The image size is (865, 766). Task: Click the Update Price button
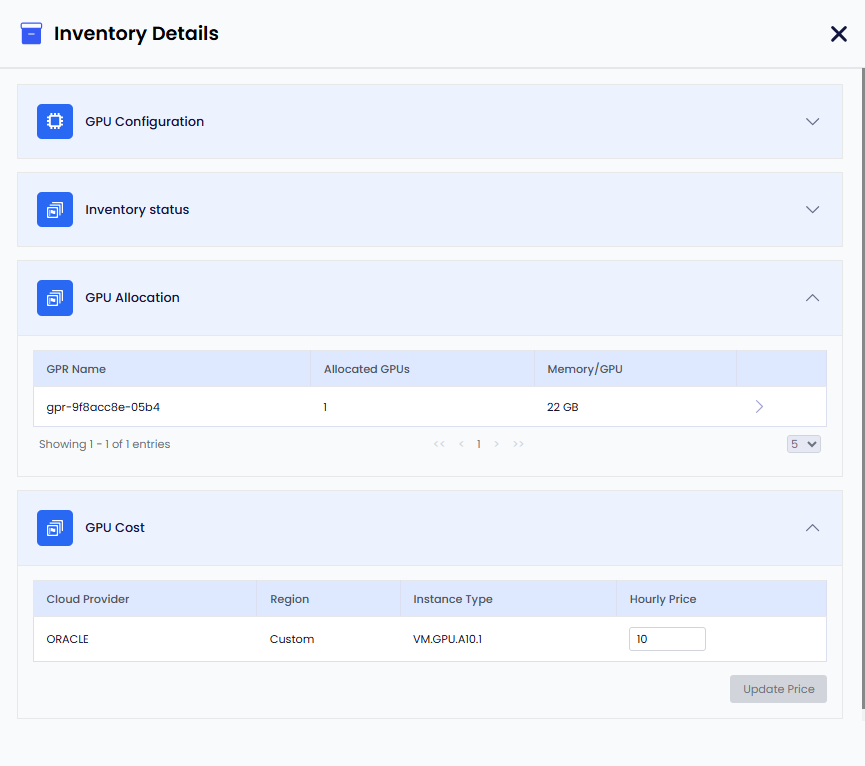pyautogui.click(x=778, y=689)
